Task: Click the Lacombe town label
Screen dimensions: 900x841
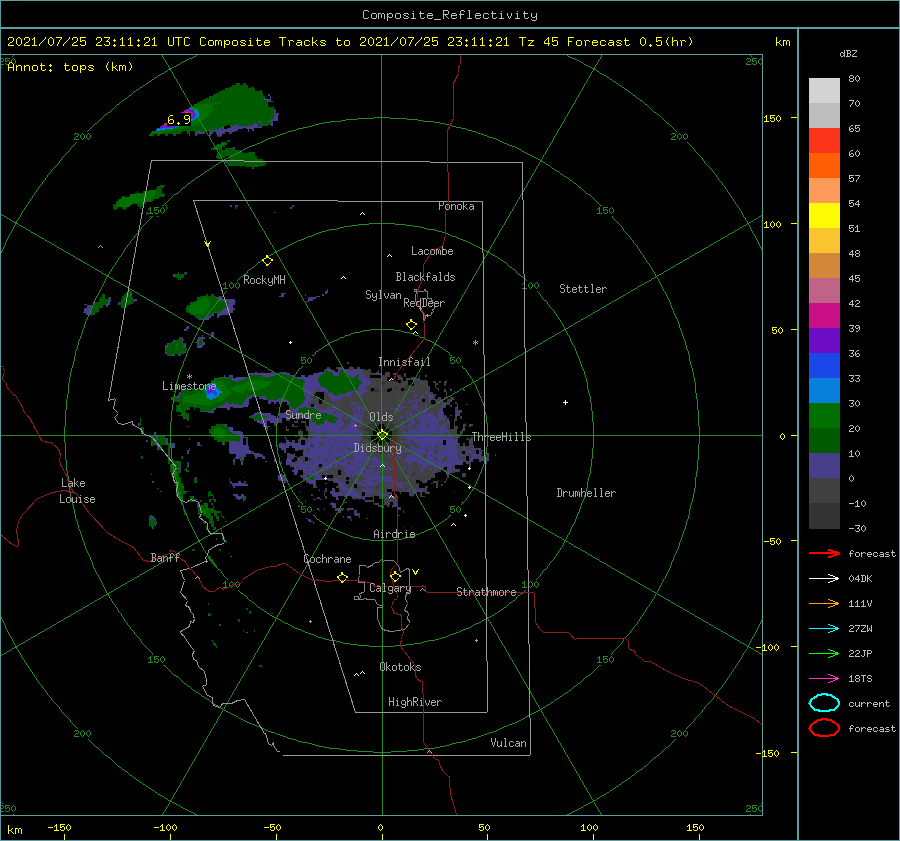Action: click(432, 251)
